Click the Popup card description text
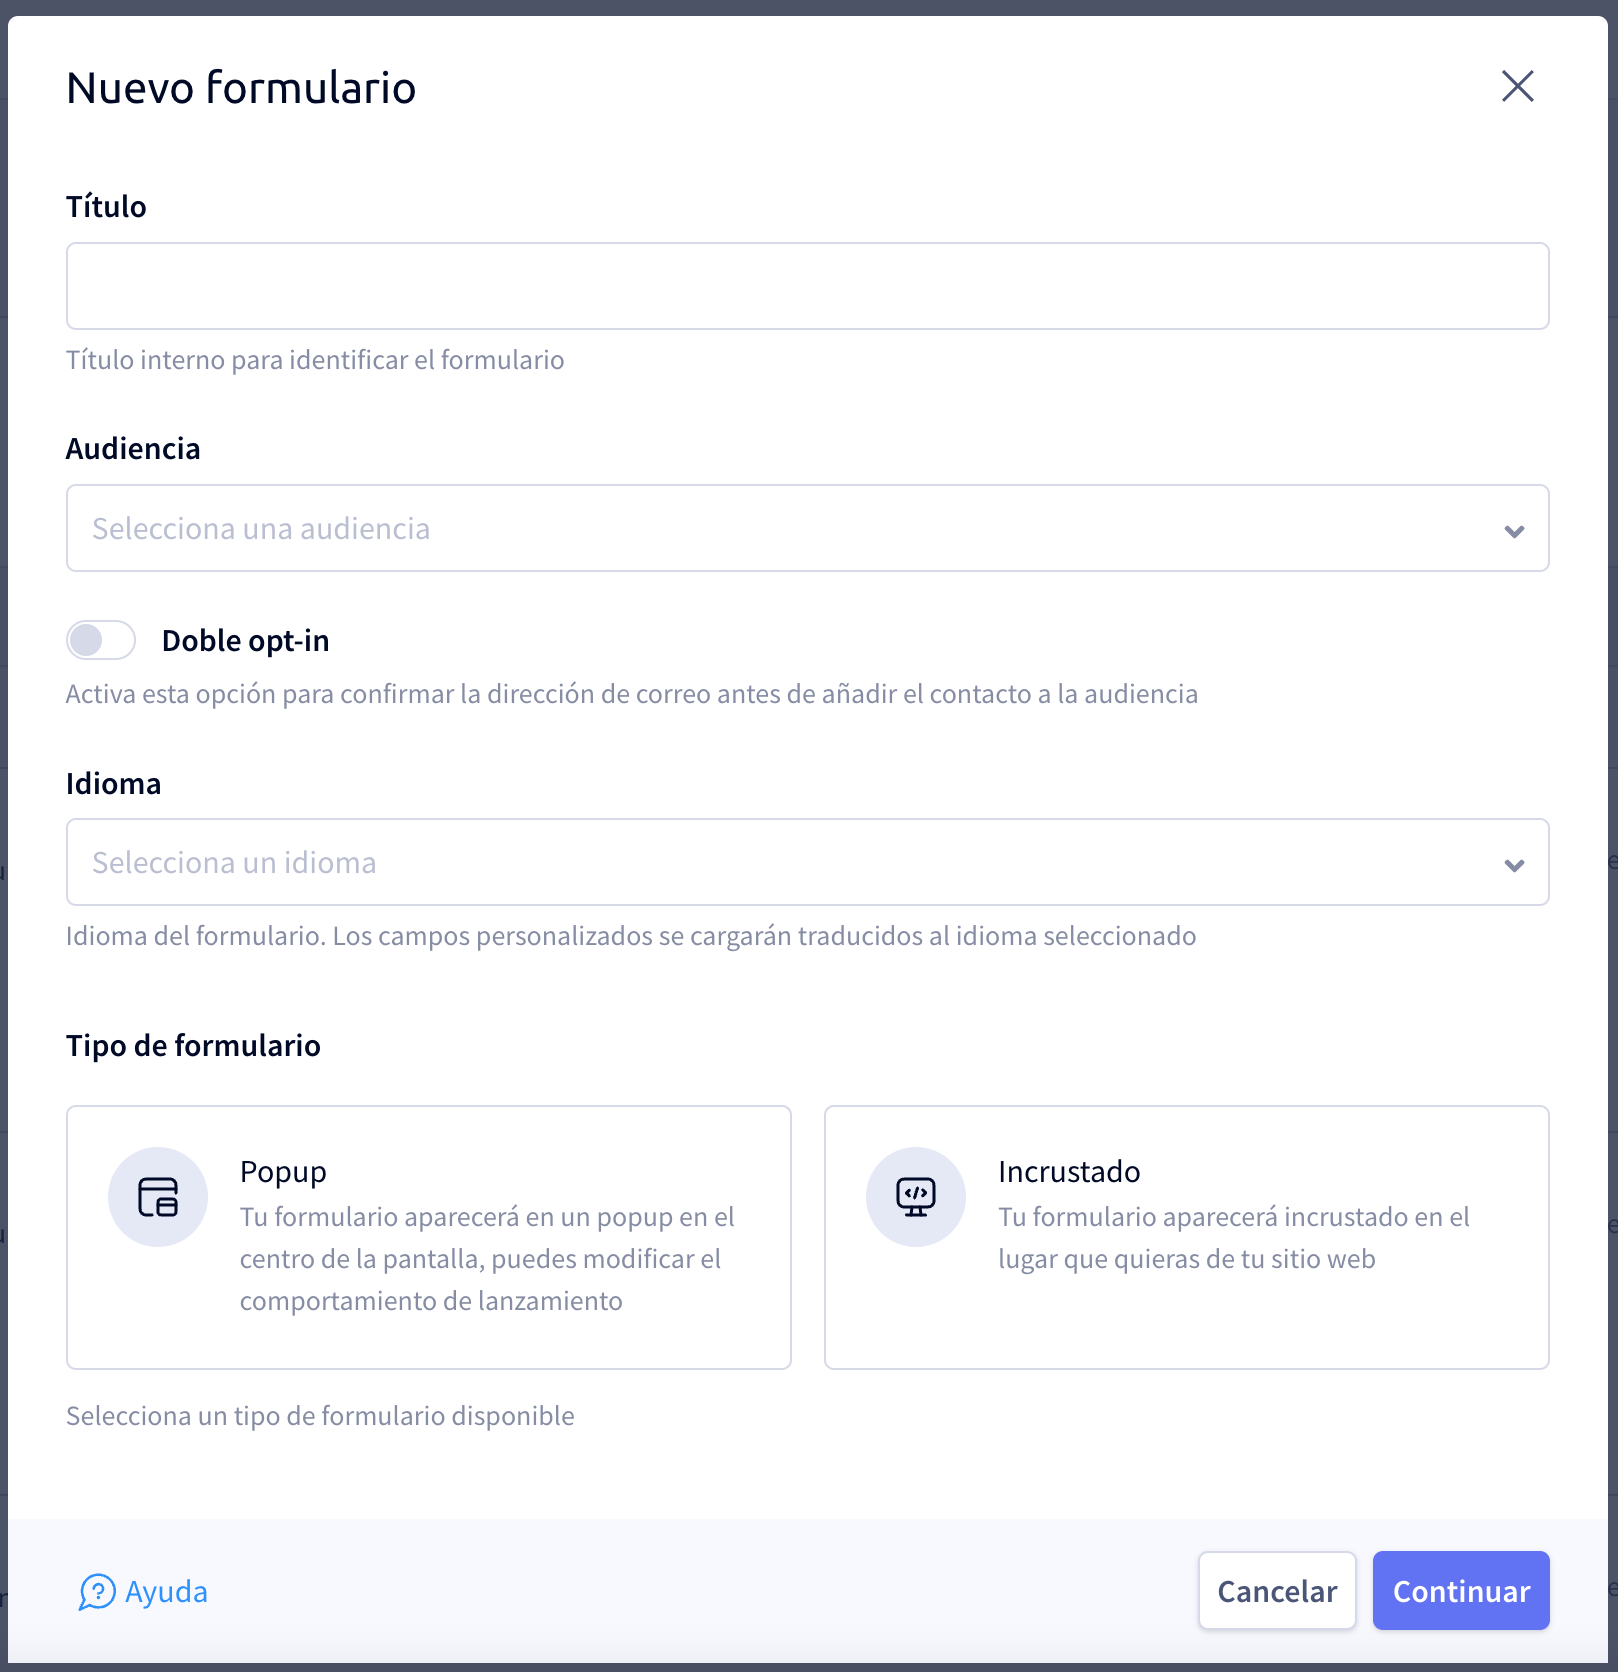This screenshot has width=1618, height=1672. coord(487,1259)
